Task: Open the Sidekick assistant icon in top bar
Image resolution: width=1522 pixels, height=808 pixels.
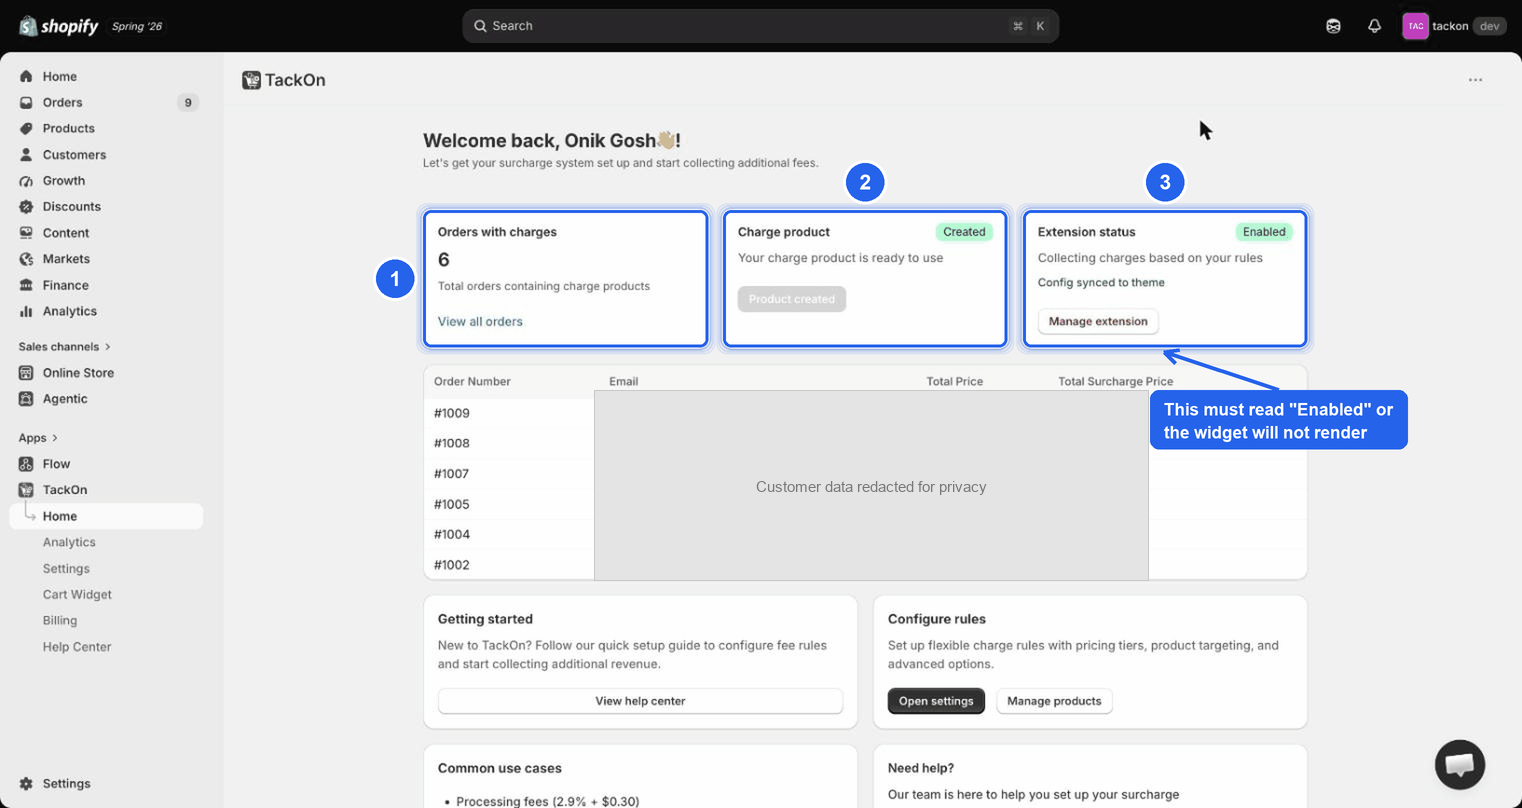Action: (x=1333, y=26)
